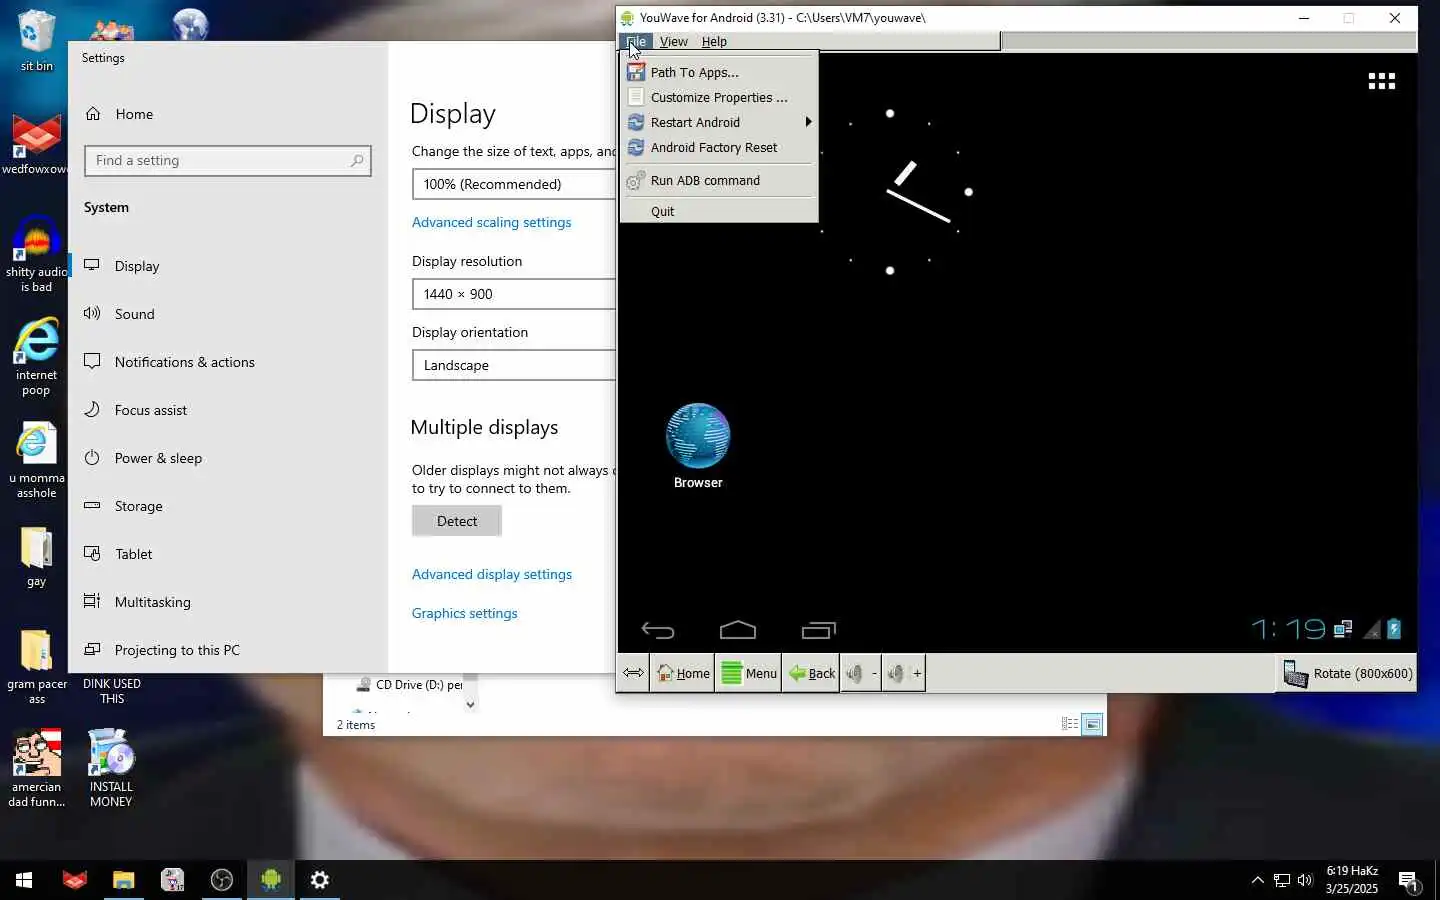Select Tablet in Settings sidebar

point(228,554)
